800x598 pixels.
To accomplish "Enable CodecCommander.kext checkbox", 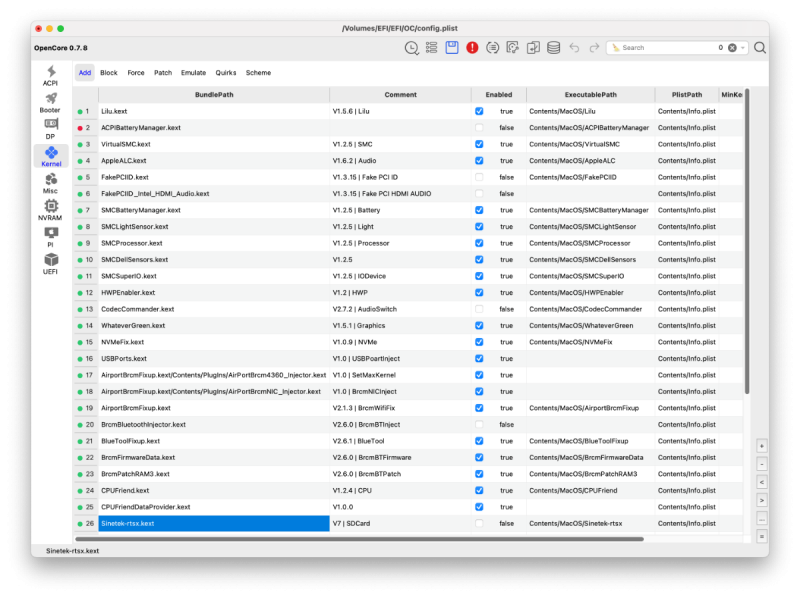I will click(479, 309).
